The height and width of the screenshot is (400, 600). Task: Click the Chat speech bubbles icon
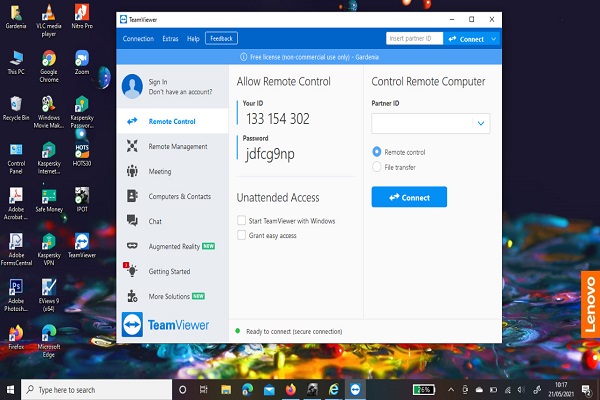pyautogui.click(x=132, y=220)
